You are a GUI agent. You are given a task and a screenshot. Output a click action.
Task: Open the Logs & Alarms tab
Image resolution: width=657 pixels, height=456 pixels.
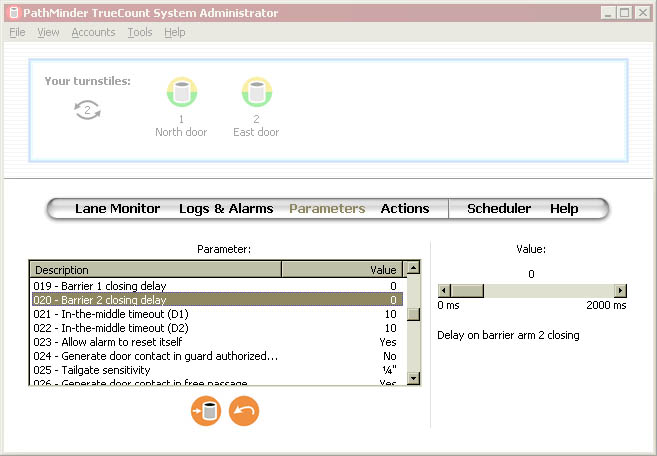tap(226, 209)
